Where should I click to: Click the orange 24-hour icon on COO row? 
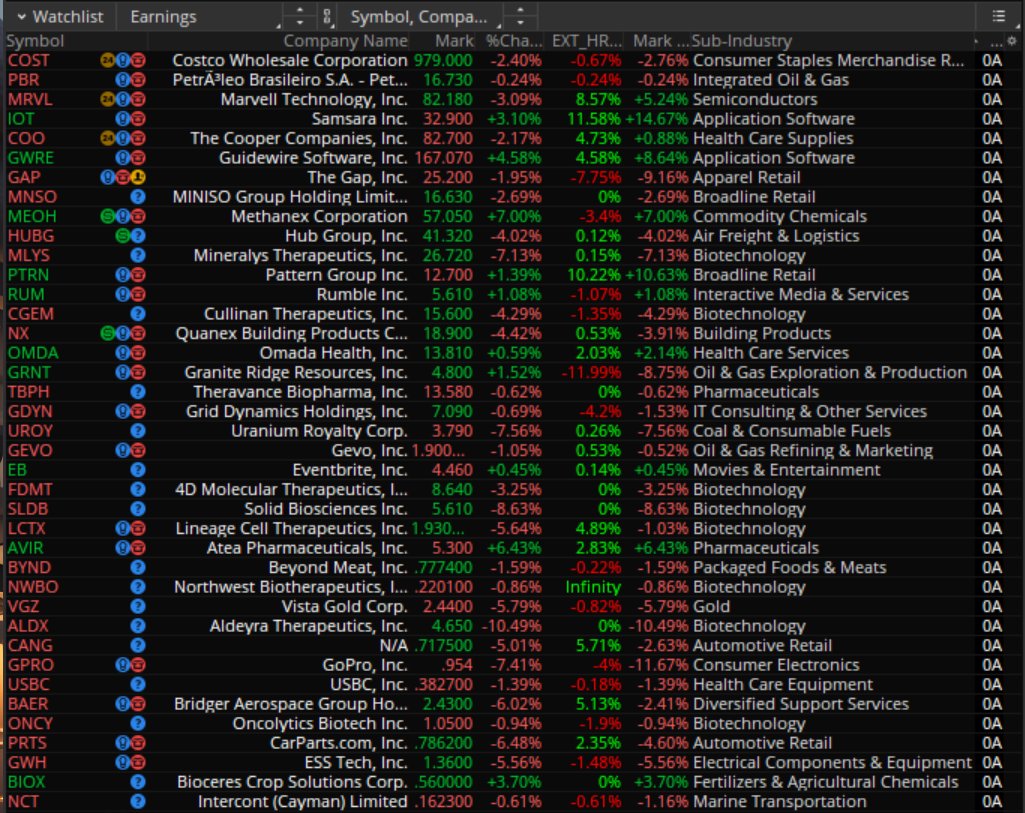(108, 139)
